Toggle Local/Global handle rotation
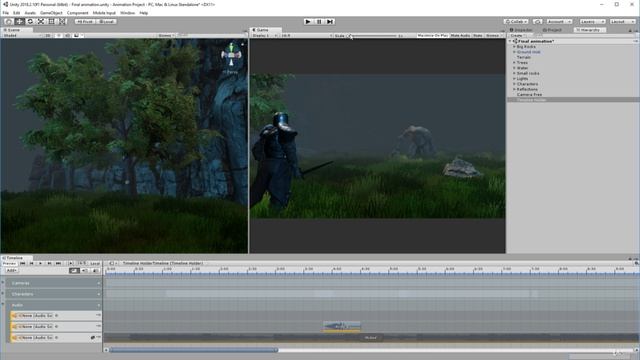The width and height of the screenshot is (640, 360). pyautogui.click(x=107, y=21)
